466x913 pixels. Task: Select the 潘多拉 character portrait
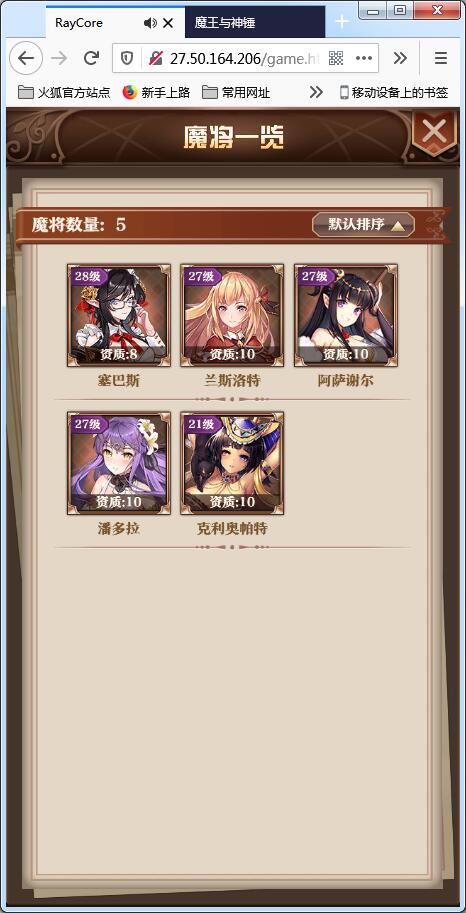click(x=119, y=463)
